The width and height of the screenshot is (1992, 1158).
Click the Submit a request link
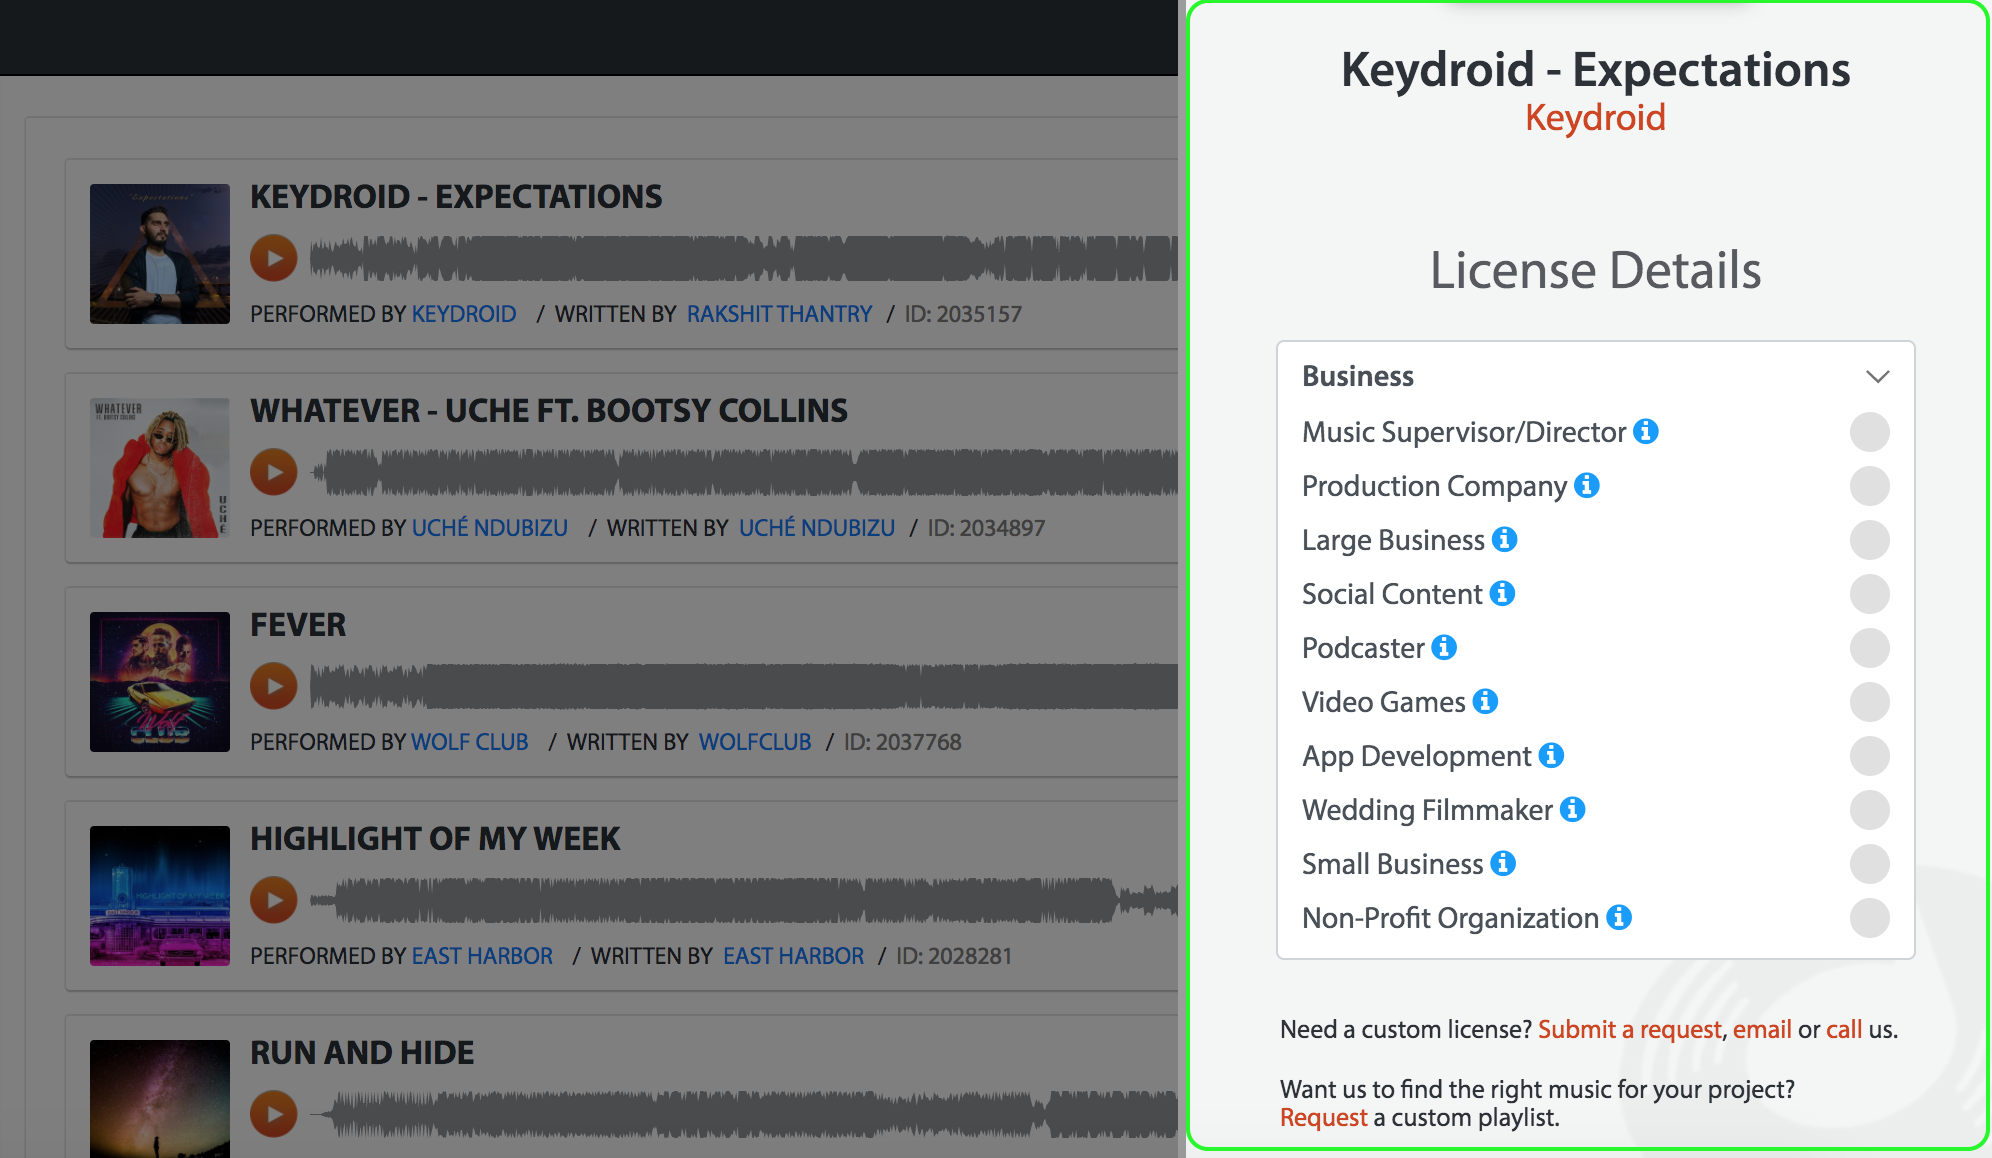tap(1629, 1030)
